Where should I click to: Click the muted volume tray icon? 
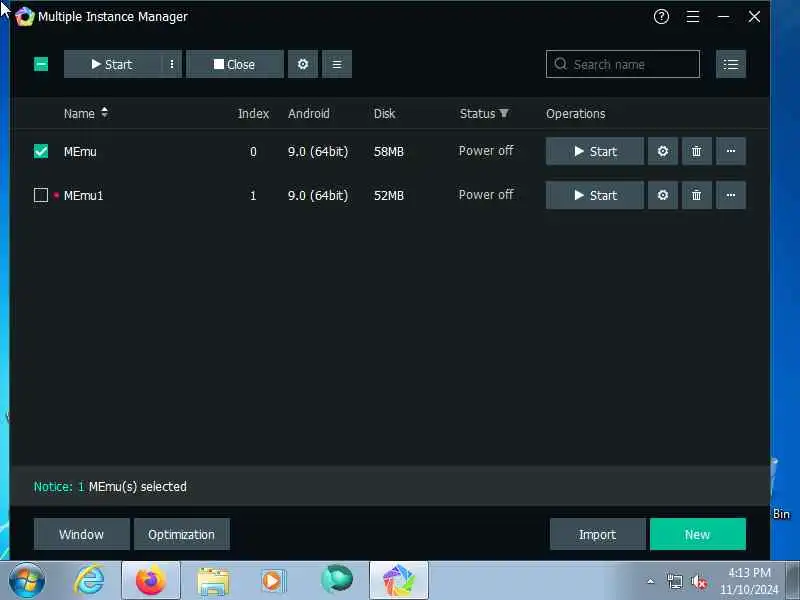[698, 582]
